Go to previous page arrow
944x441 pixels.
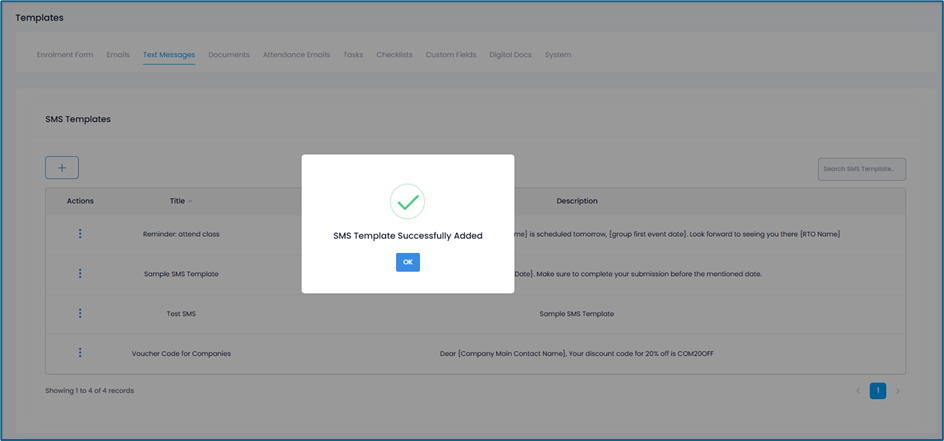pos(858,391)
